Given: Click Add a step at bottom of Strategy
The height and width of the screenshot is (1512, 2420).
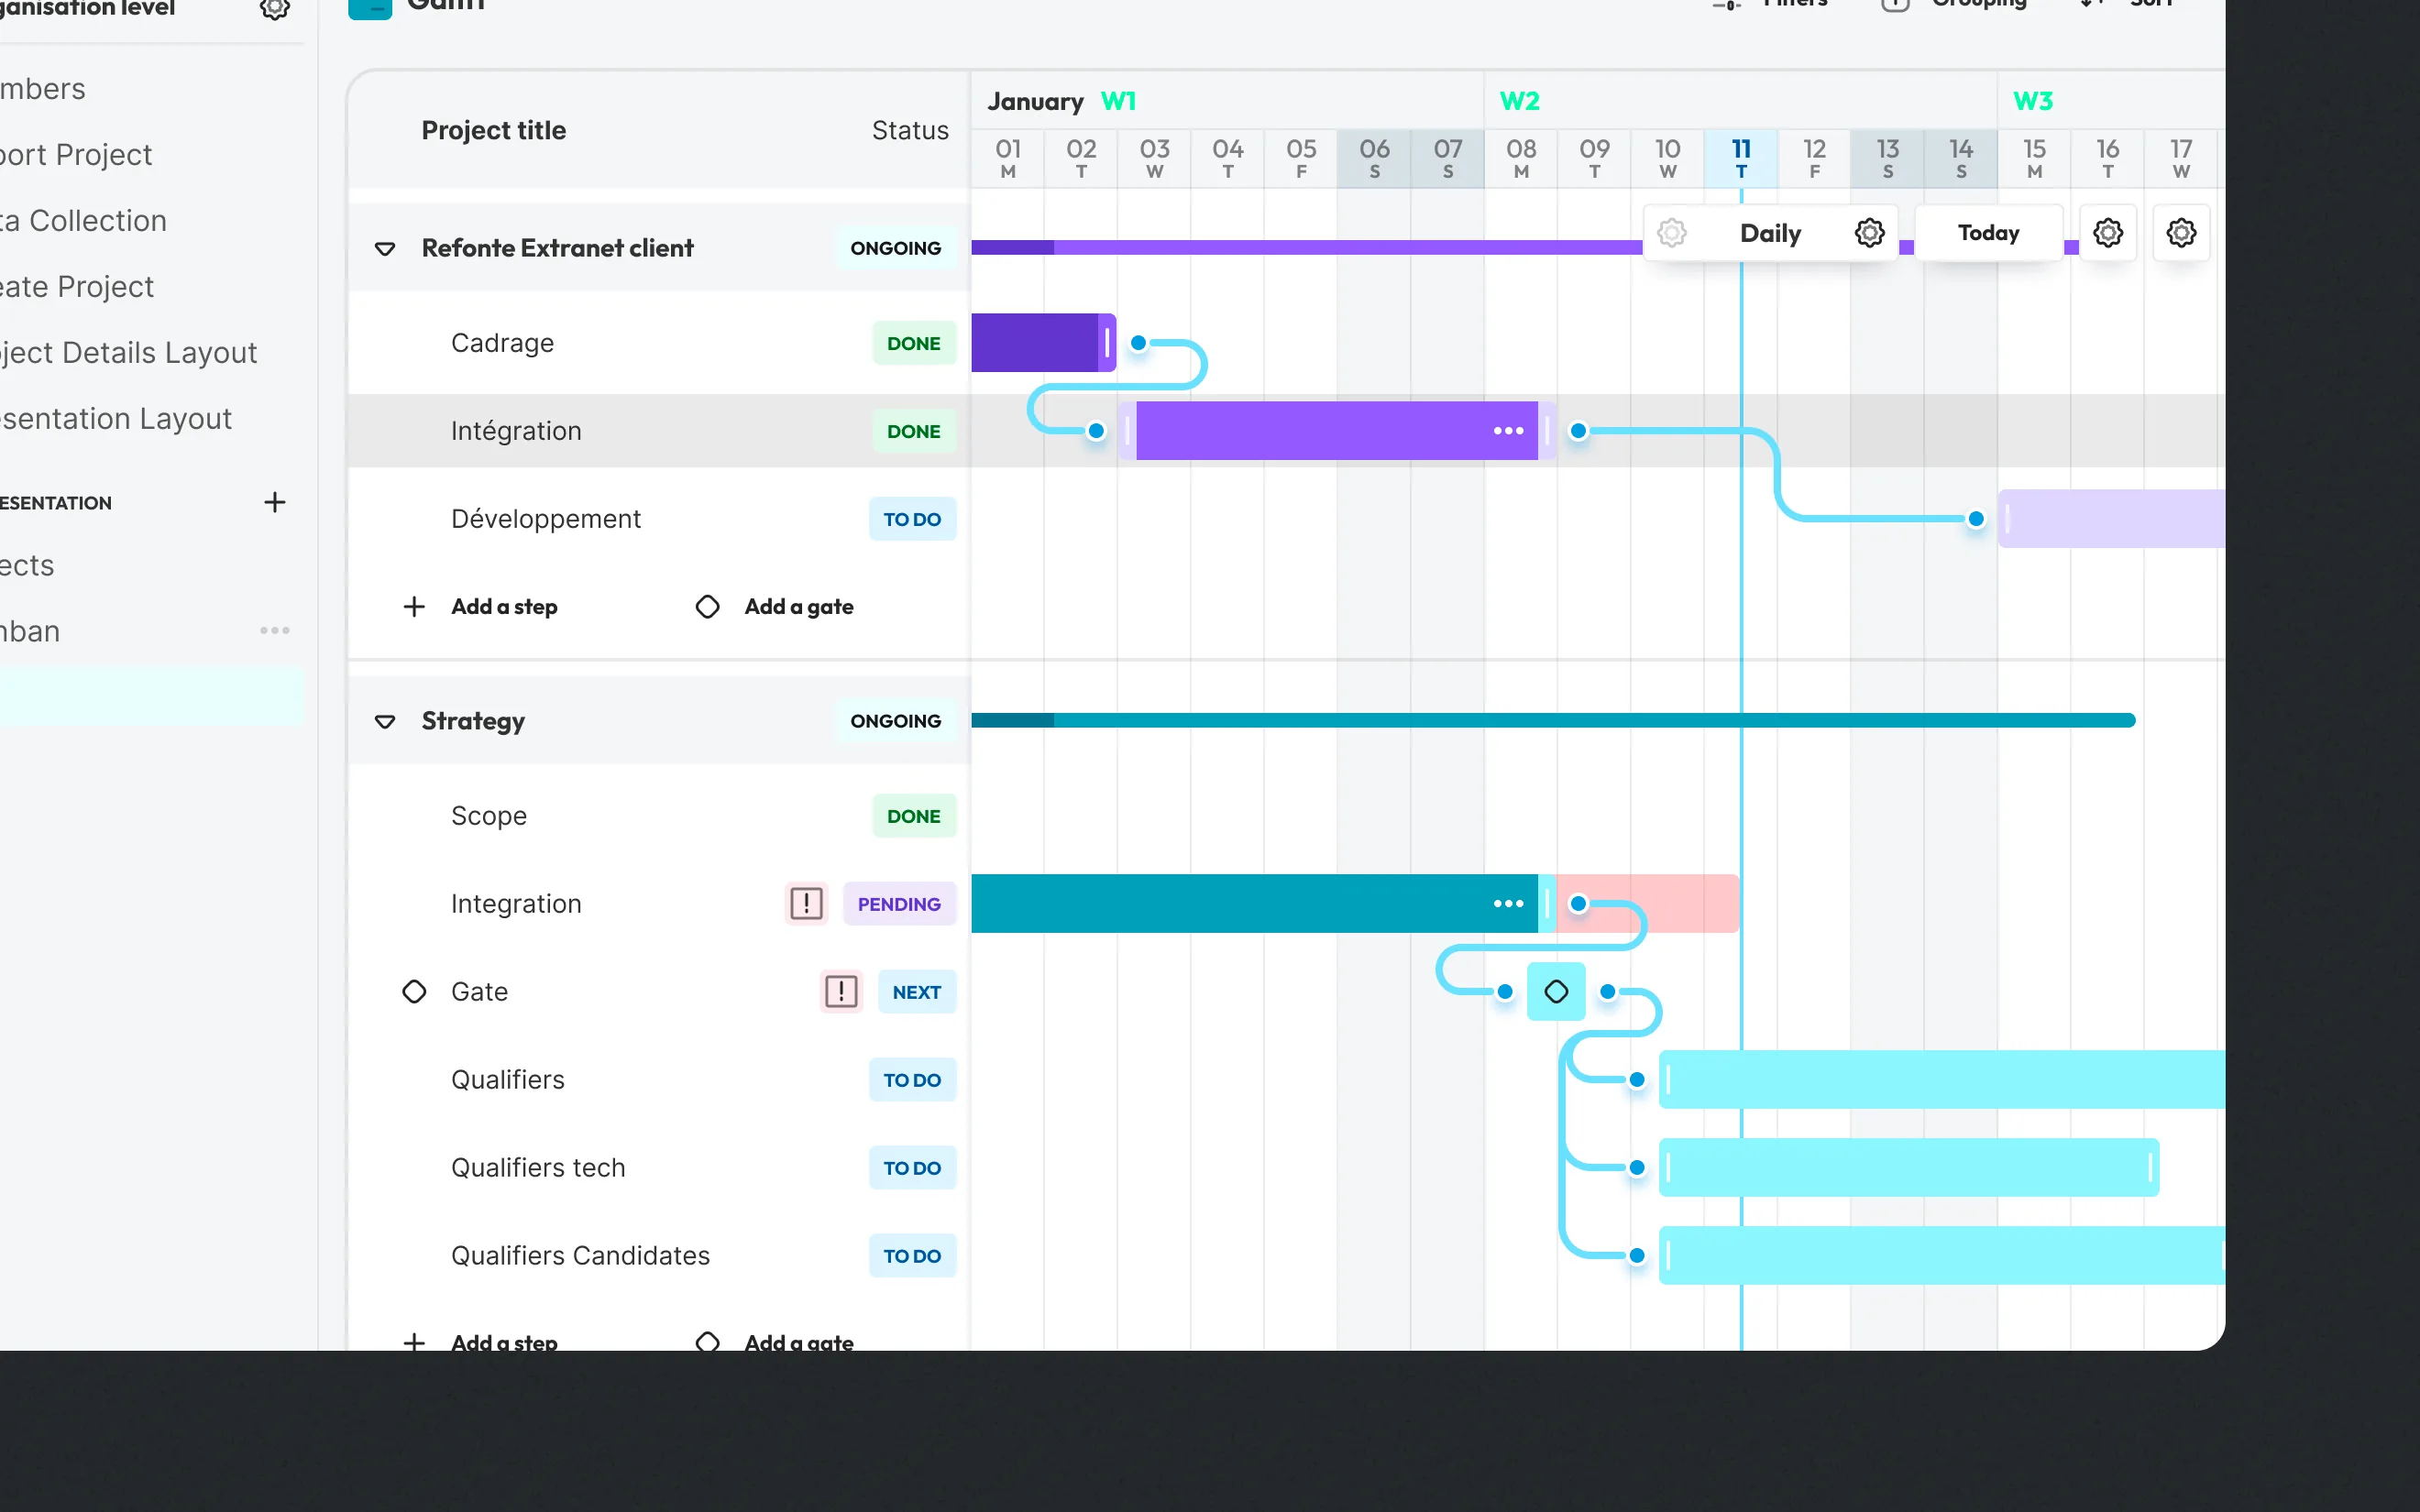Looking at the screenshot, I should [504, 1341].
